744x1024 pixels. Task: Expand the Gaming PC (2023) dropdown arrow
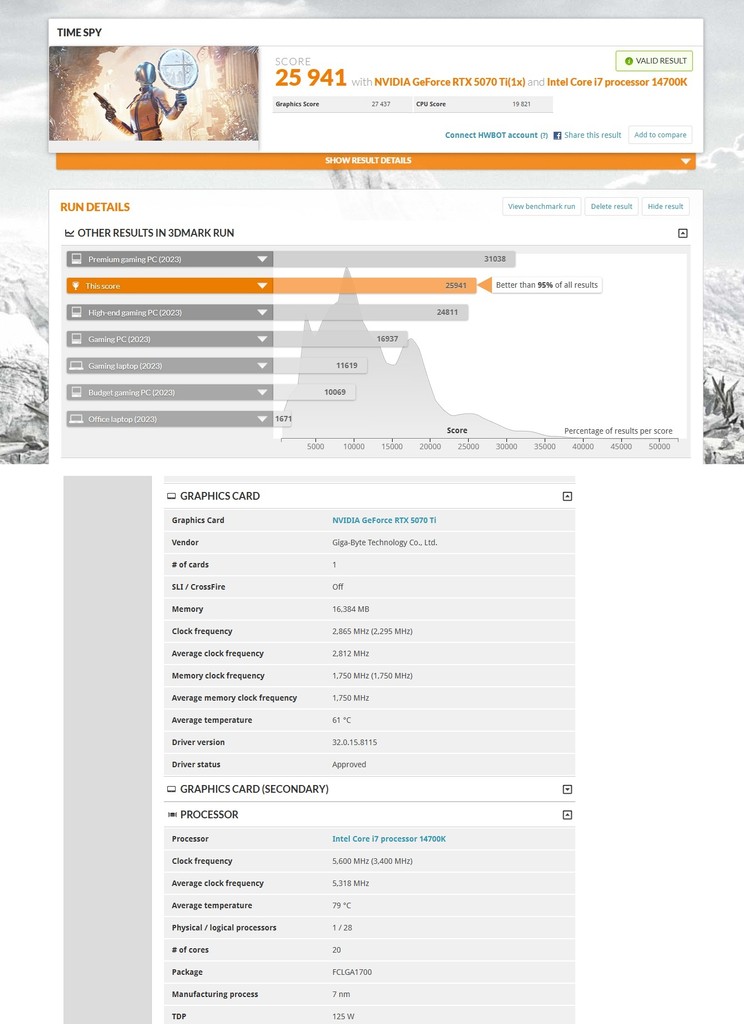(262, 339)
